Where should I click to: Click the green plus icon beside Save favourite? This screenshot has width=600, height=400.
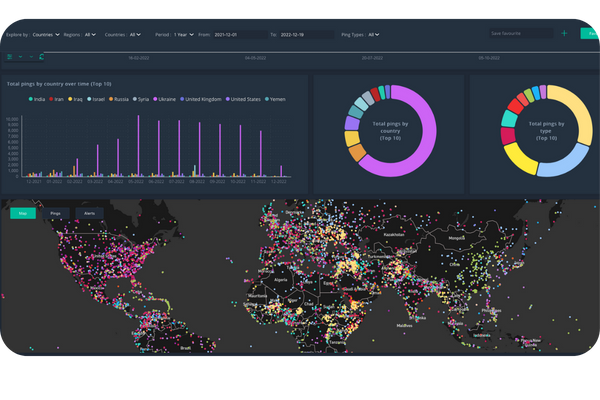click(564, 33)
